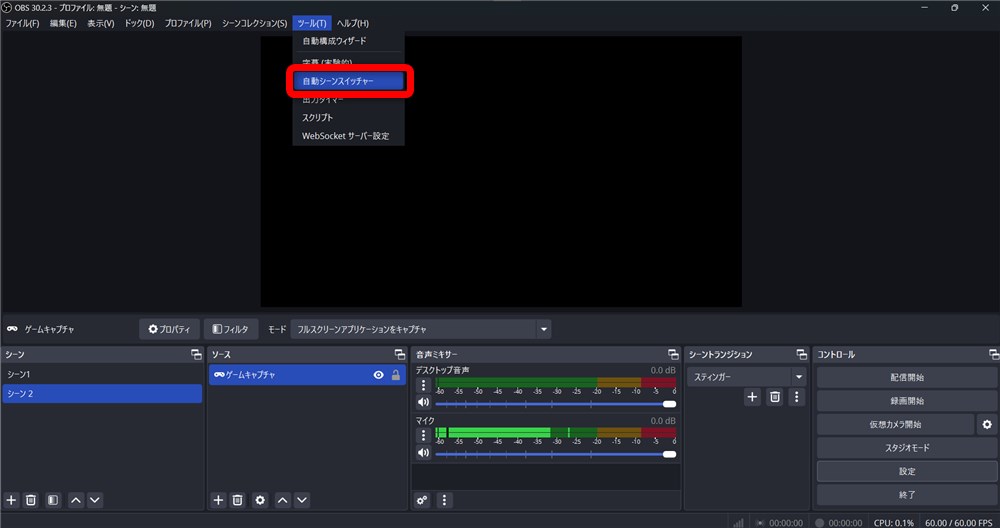
Task: Close the ツール(T) menu
Action: click(x=312, y=24)
